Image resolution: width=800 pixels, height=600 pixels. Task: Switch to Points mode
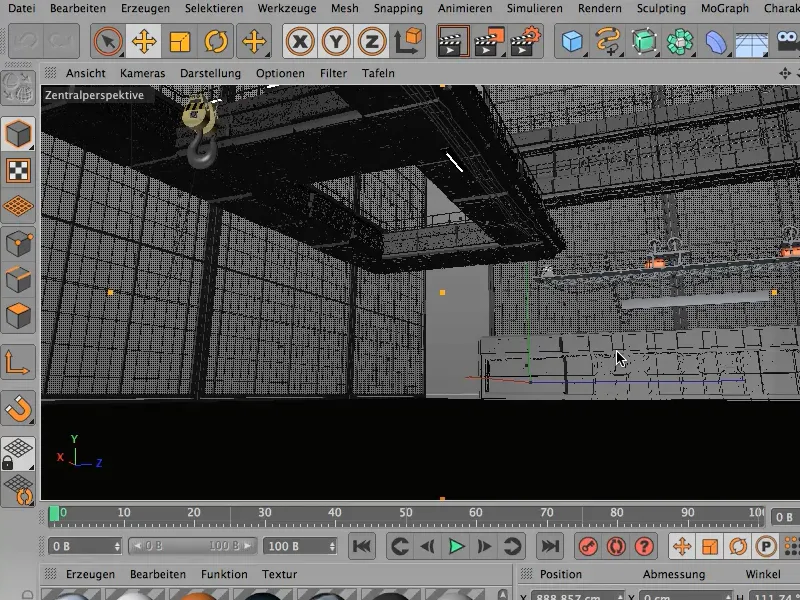pos(18,243)
